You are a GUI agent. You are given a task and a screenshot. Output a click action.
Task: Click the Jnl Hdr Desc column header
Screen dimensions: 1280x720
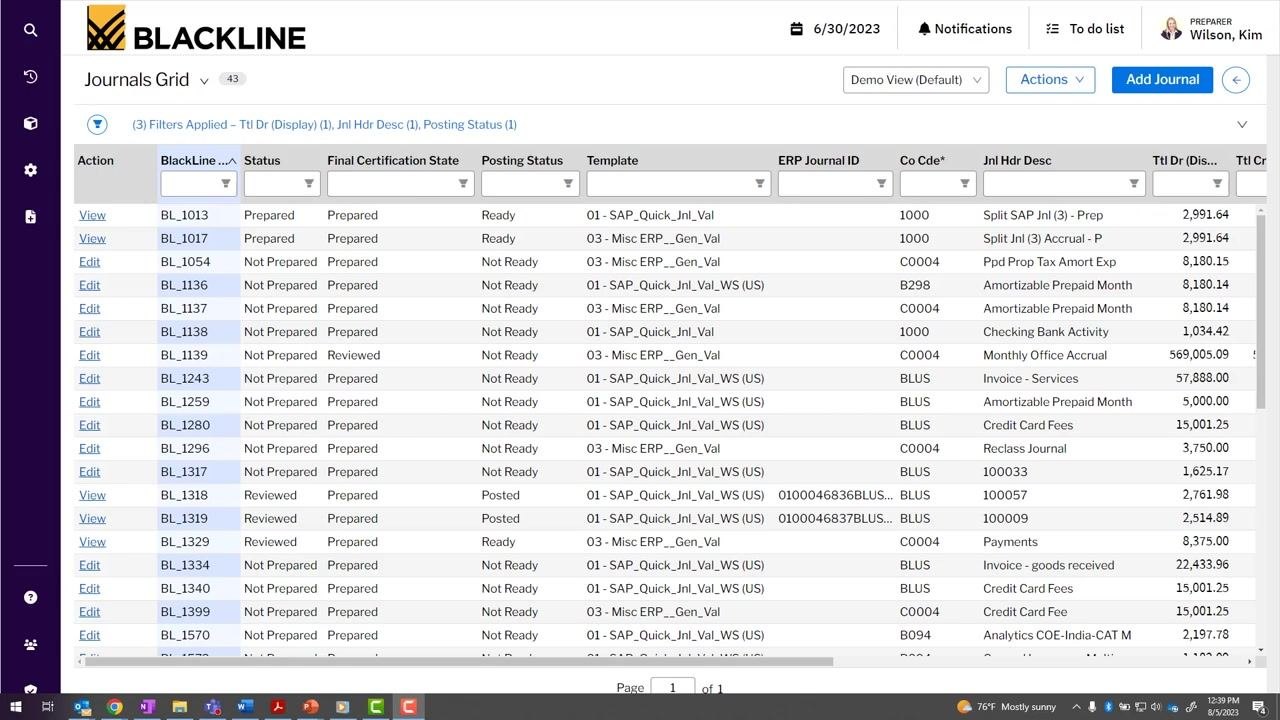tap(1017, 160)
